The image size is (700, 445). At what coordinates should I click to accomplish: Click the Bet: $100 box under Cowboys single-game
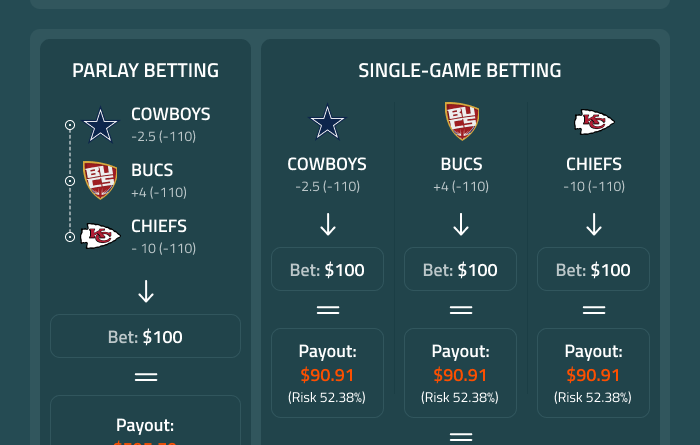pos(327,270)
